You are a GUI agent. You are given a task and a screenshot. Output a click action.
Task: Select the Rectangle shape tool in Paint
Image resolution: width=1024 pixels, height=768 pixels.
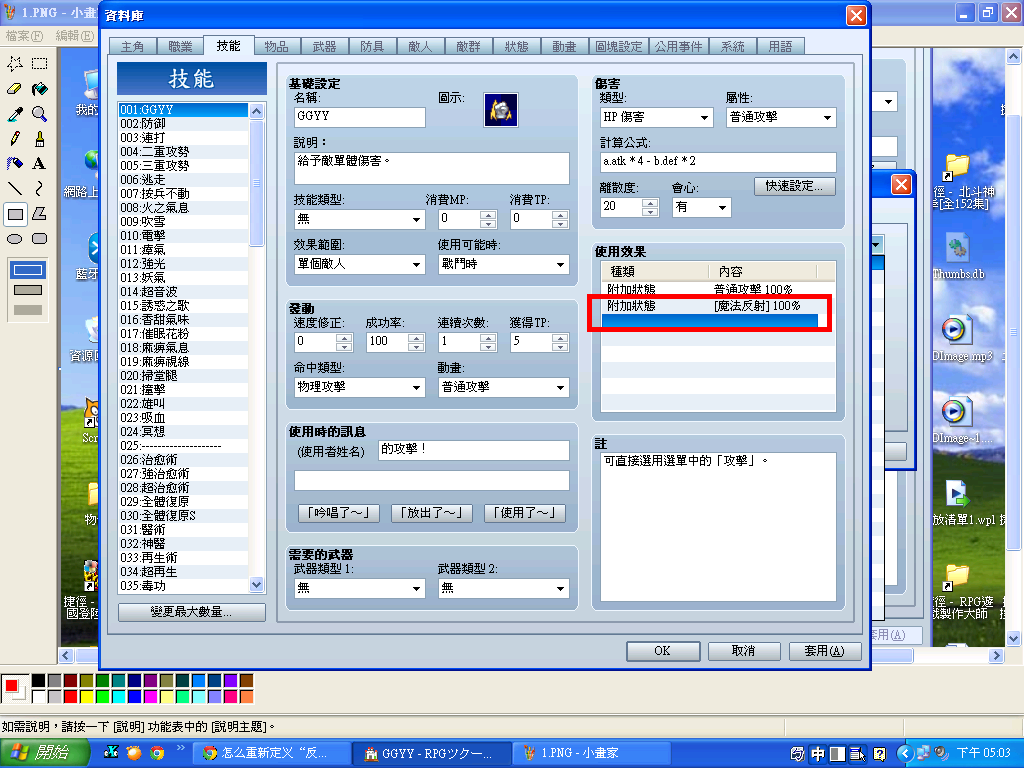pos(15,214)
